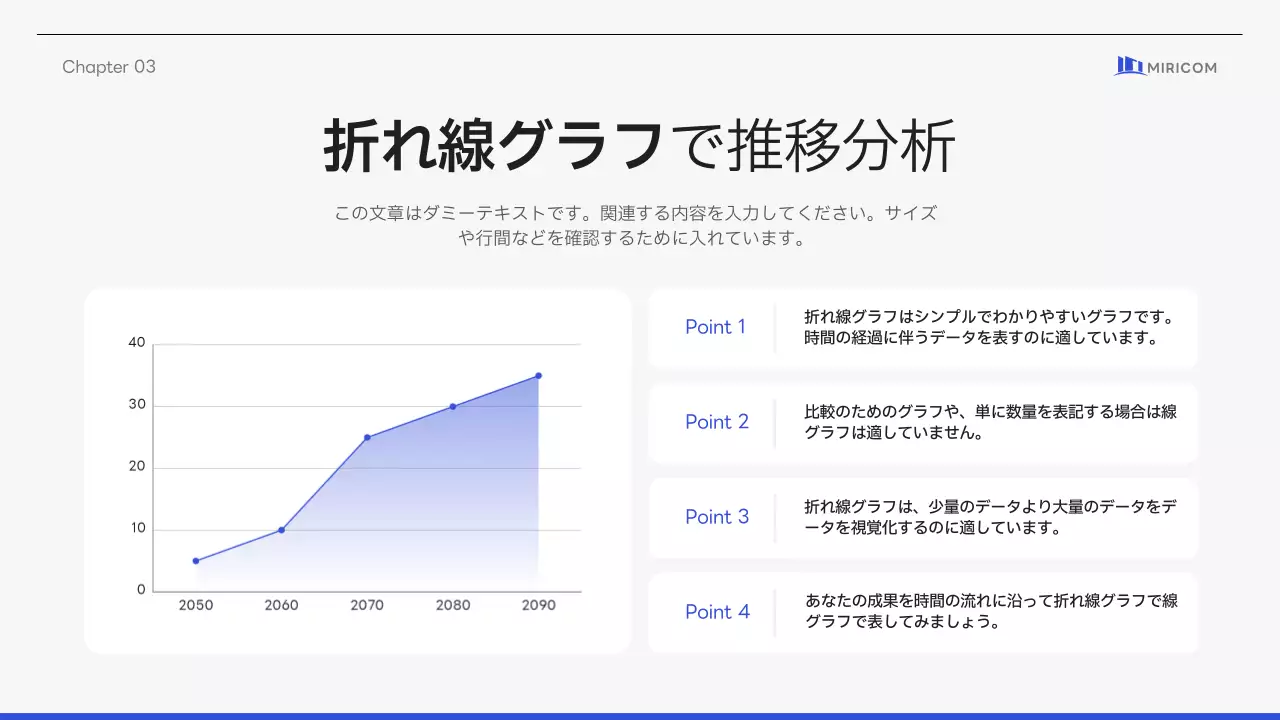
Task: Select the data point above 2050
Action: coord(196,561)
